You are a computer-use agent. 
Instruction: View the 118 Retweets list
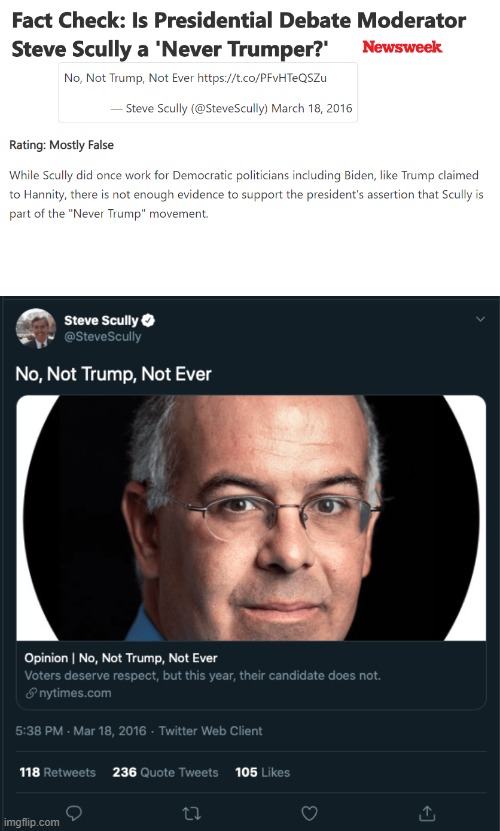pyautogui.click(x=57, y=772)
